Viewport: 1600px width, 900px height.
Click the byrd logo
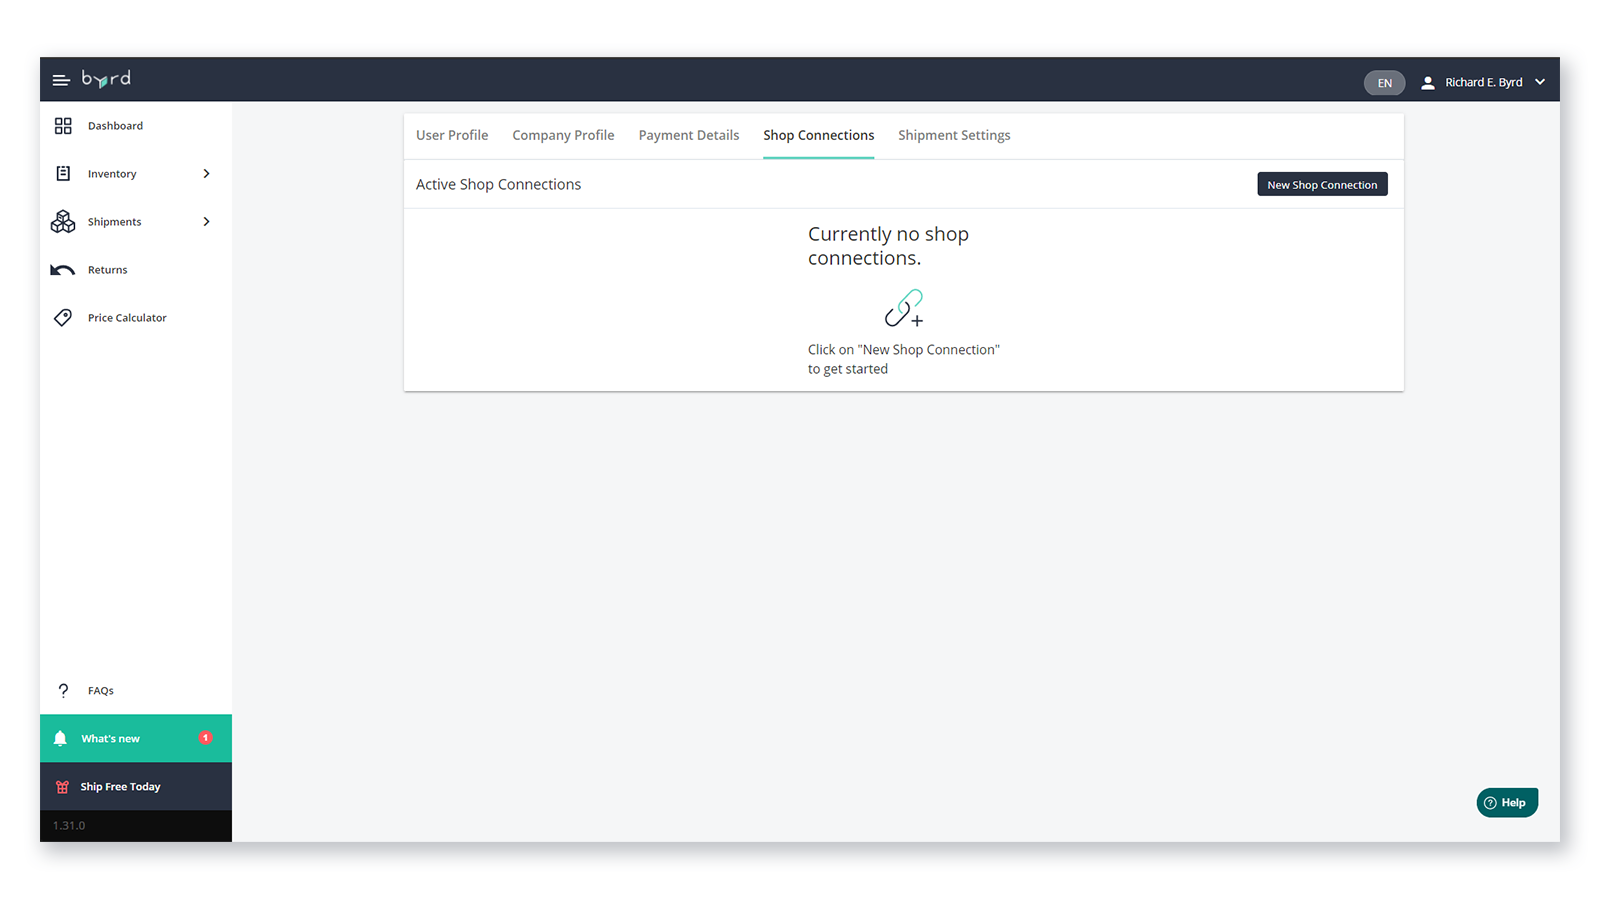click(106, 79)
